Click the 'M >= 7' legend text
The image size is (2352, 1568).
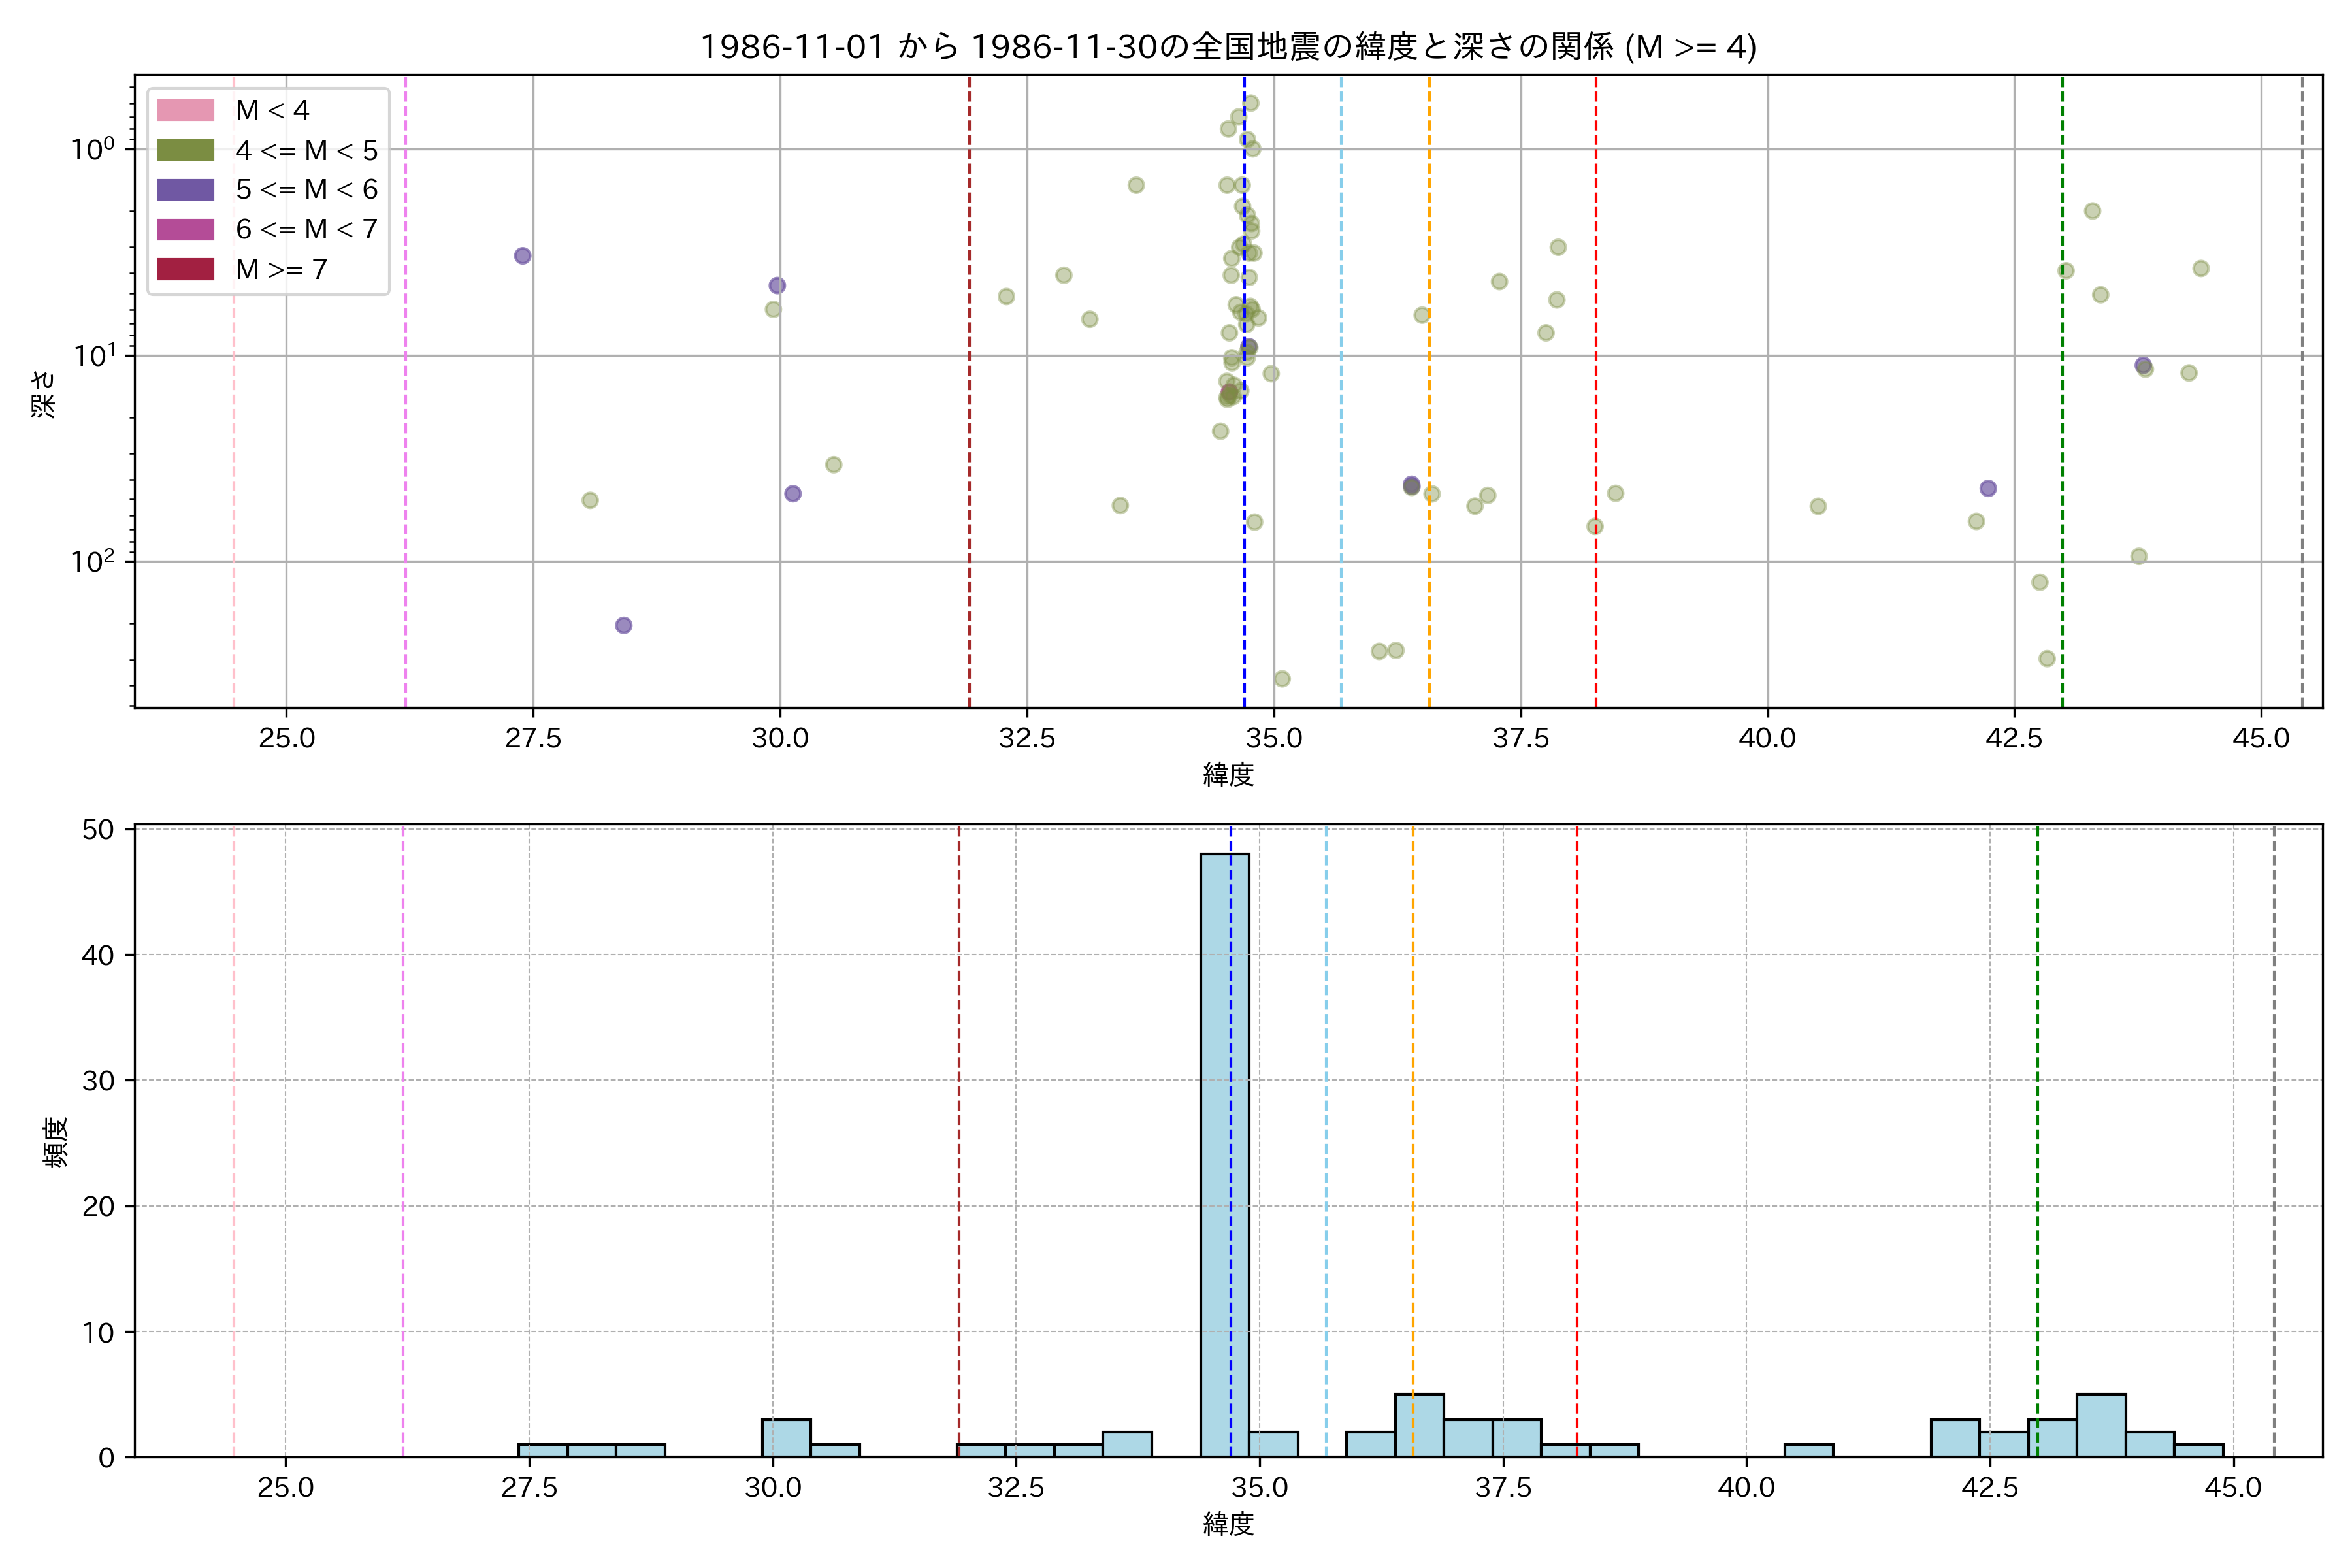281,269
